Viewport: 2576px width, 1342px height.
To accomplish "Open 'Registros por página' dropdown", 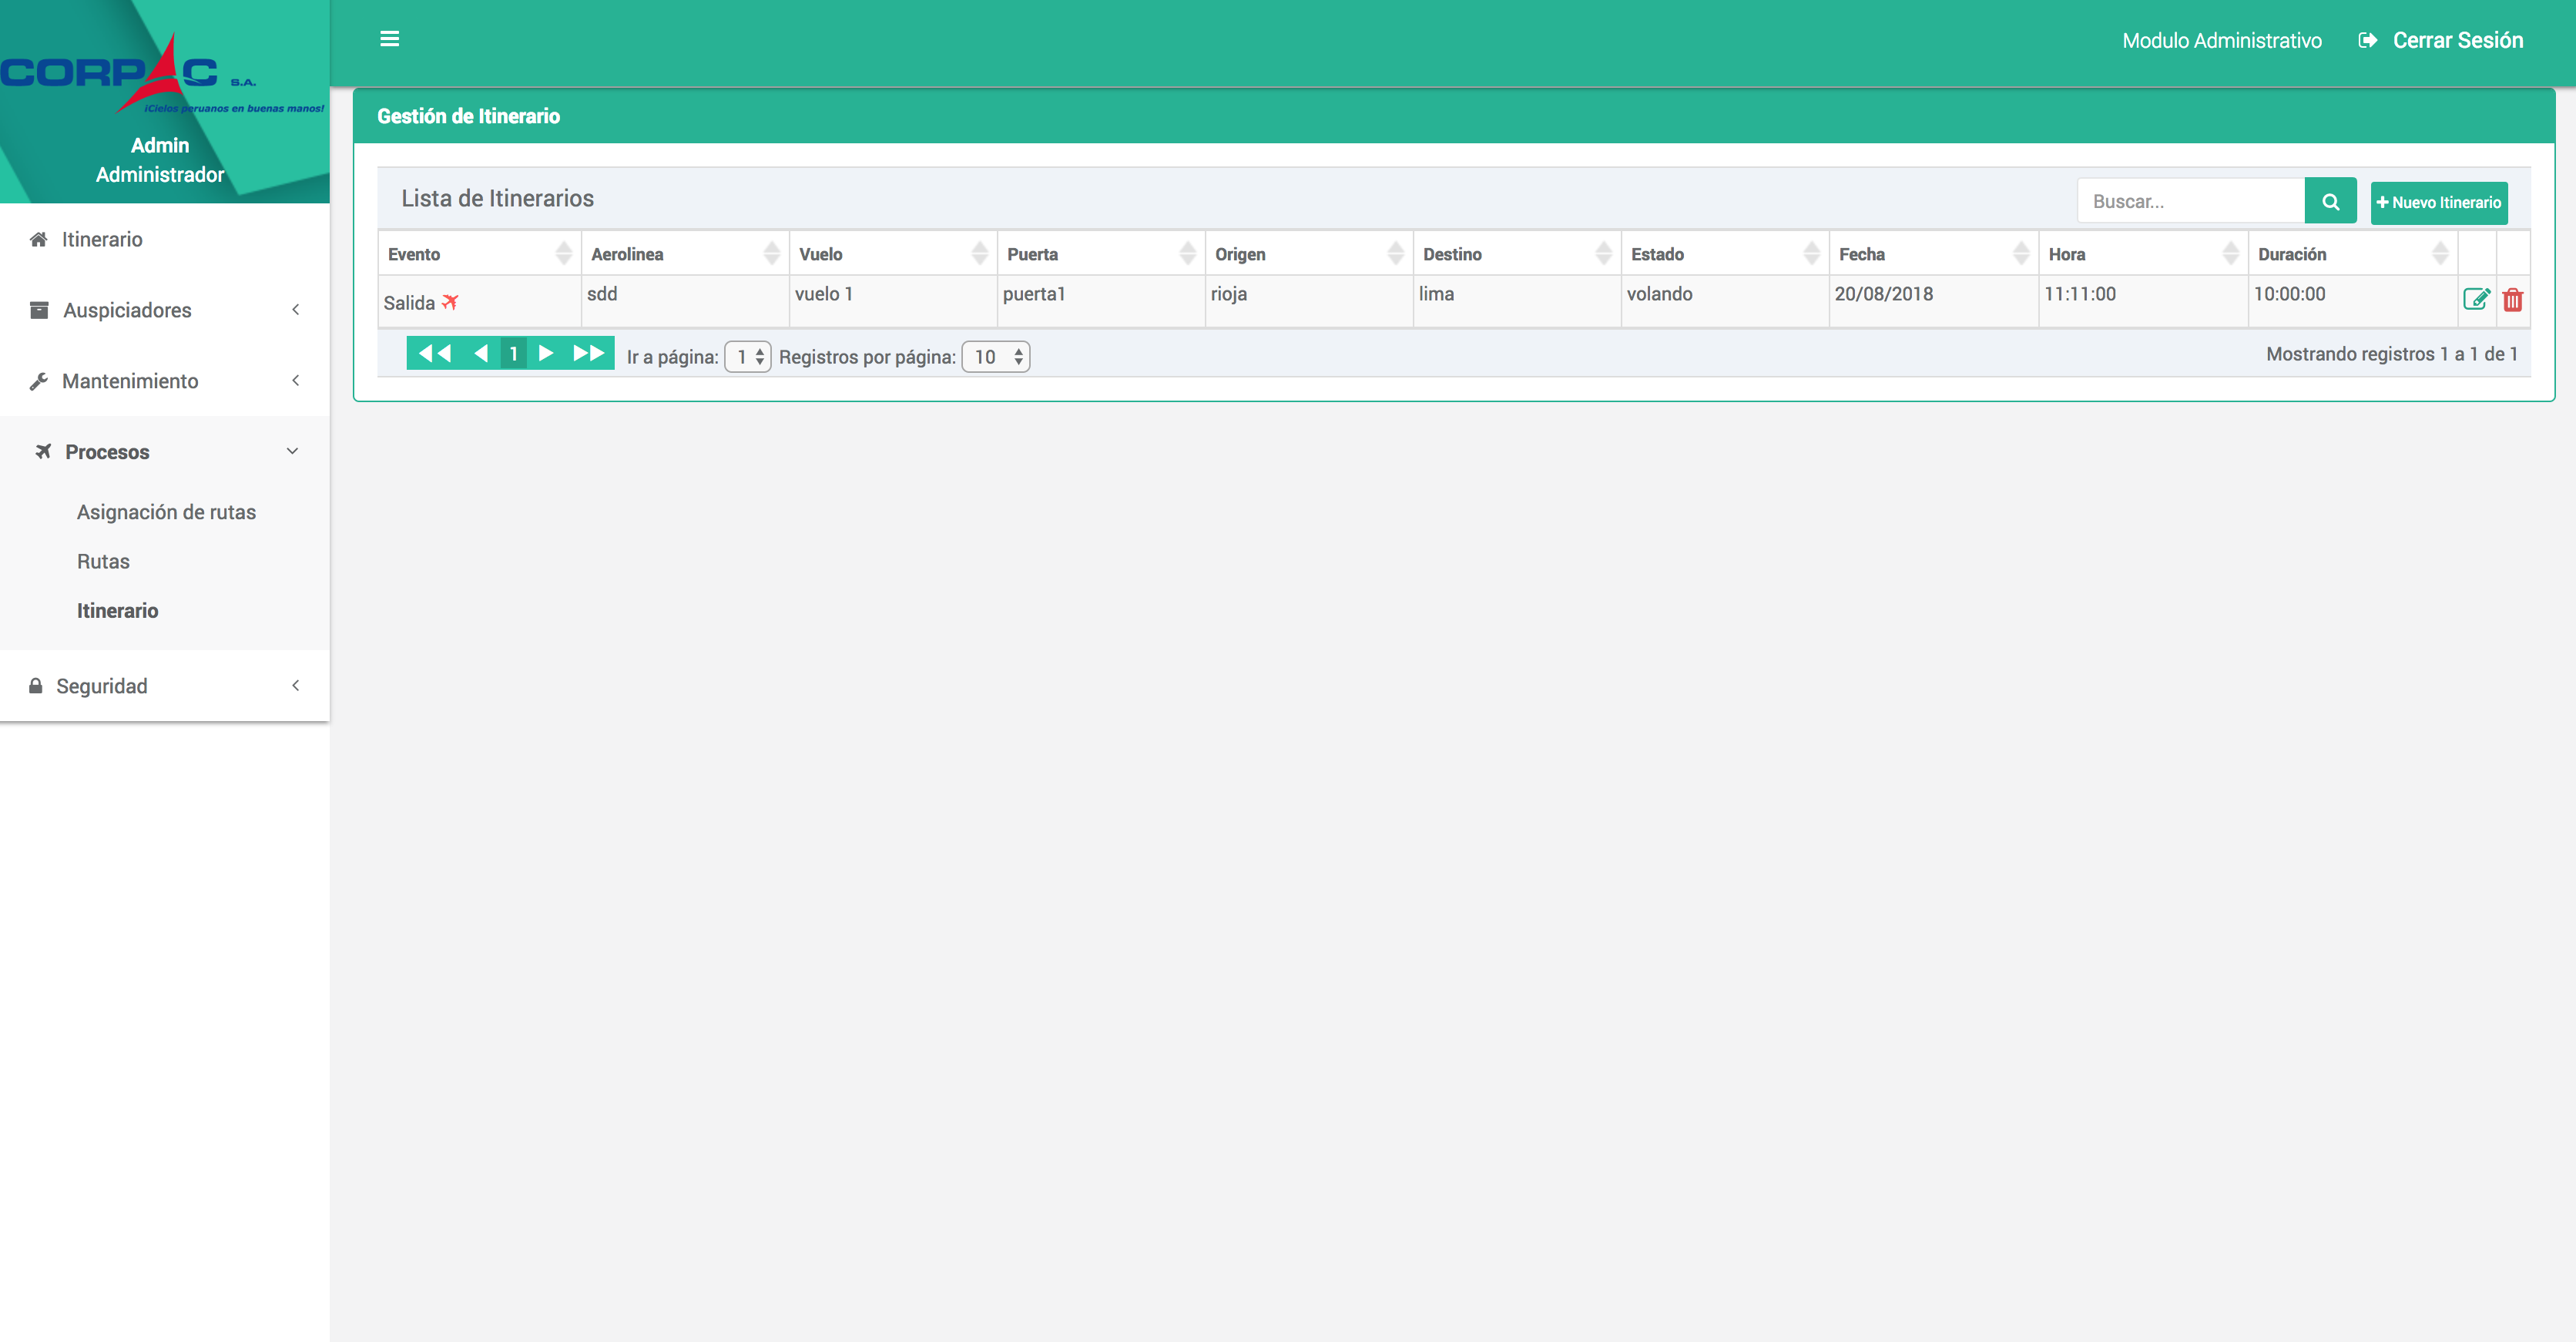I will 995,357.
